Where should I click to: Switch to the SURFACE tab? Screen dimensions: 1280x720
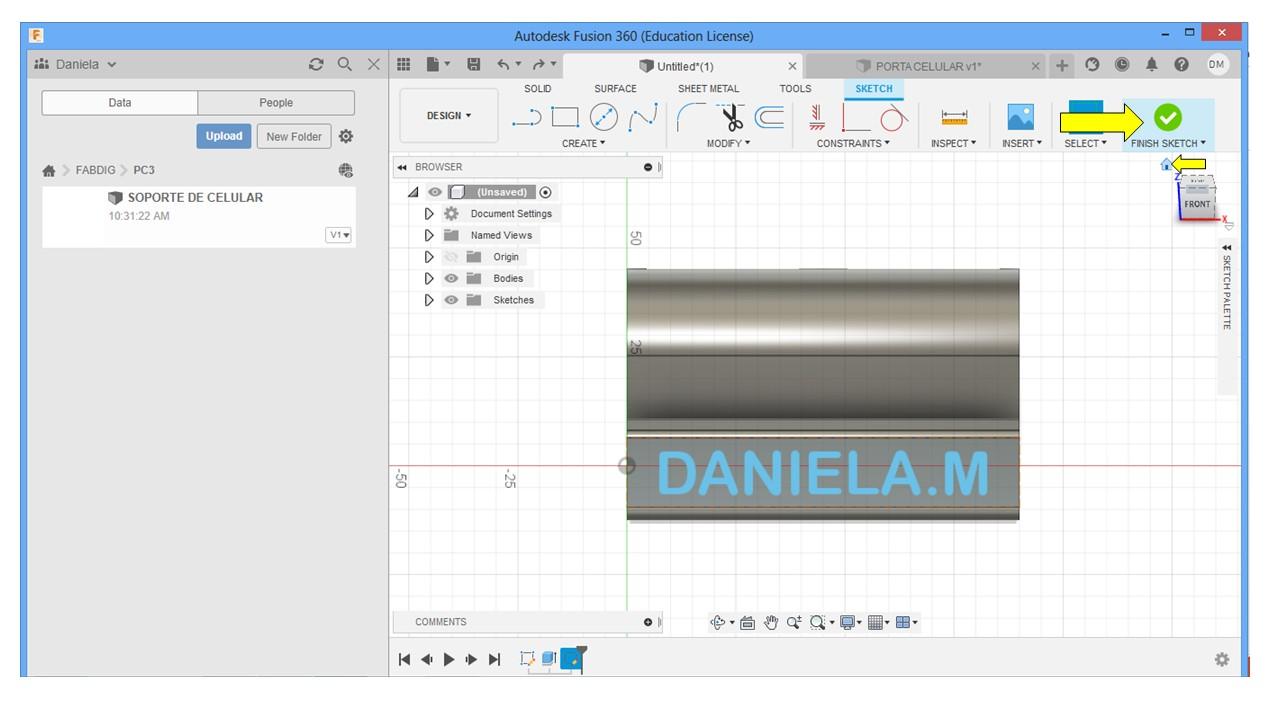(x=615, y=89)
